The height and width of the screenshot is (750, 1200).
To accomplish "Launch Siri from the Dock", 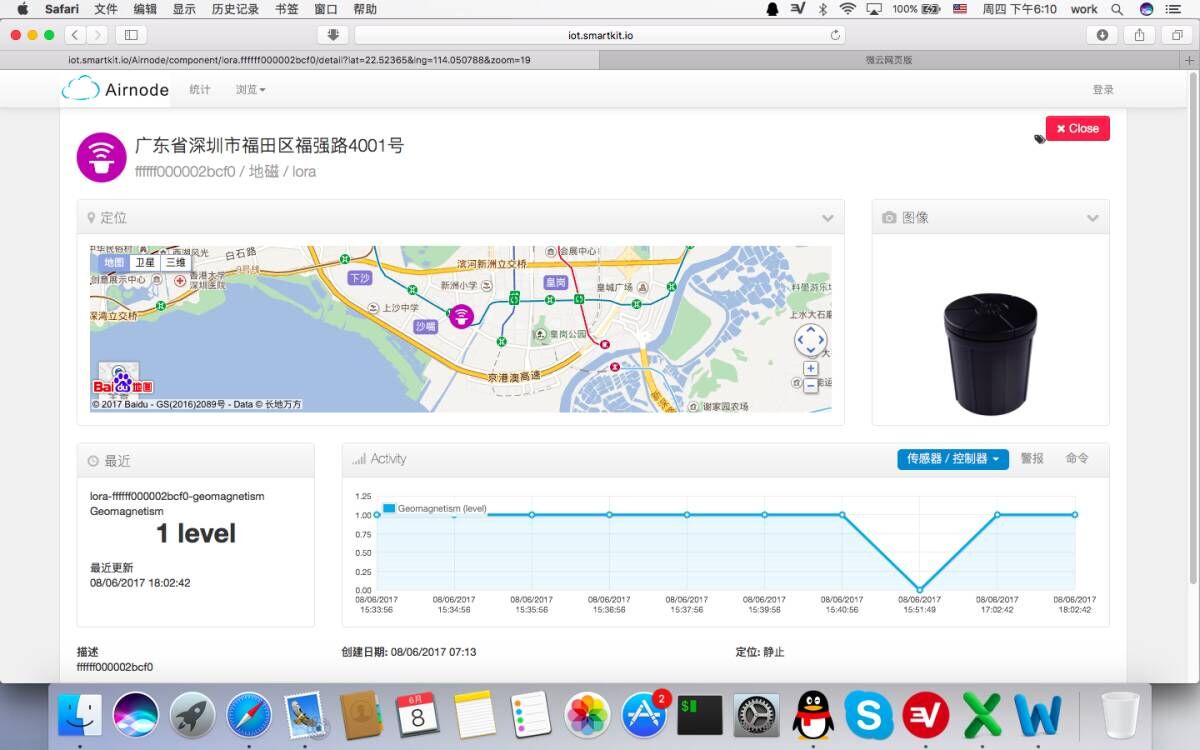I will (x=135, y=715).
